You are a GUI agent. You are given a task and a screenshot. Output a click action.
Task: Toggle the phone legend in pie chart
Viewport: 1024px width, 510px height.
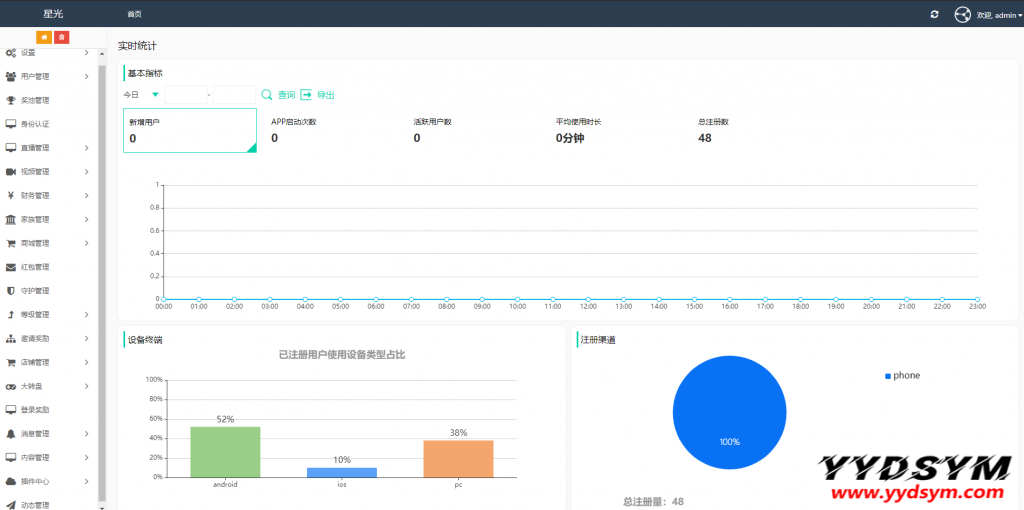[x=902, y=376]
